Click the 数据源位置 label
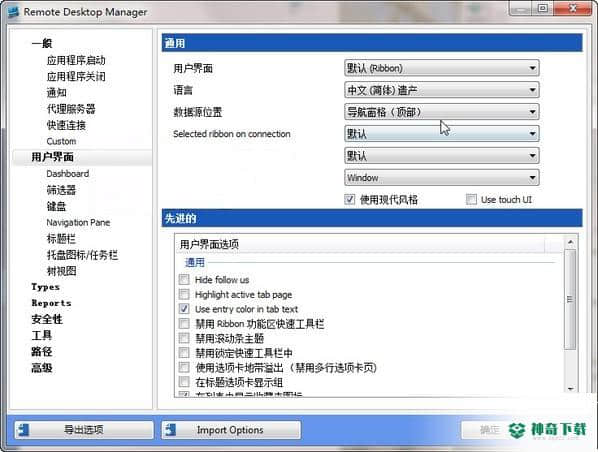 click(x=198, y=112)
